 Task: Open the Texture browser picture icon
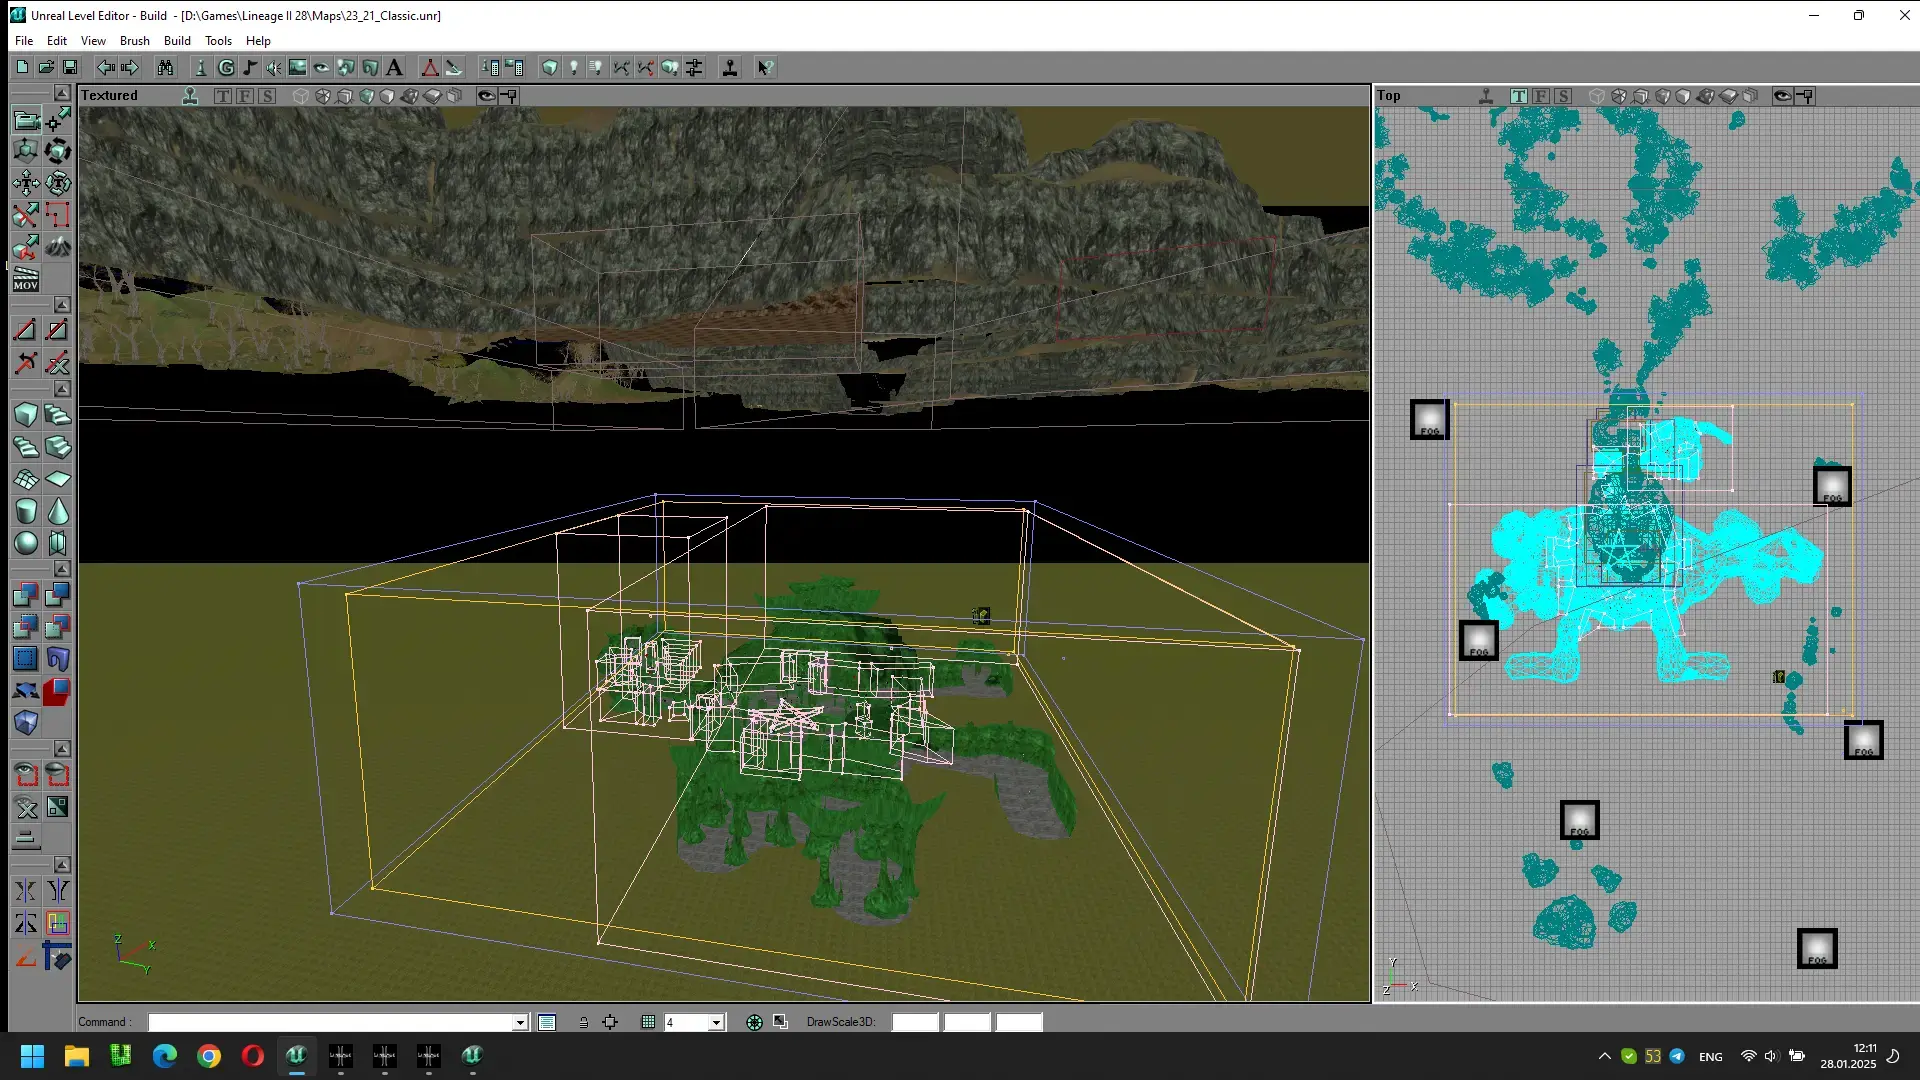[x=298, y=67]
